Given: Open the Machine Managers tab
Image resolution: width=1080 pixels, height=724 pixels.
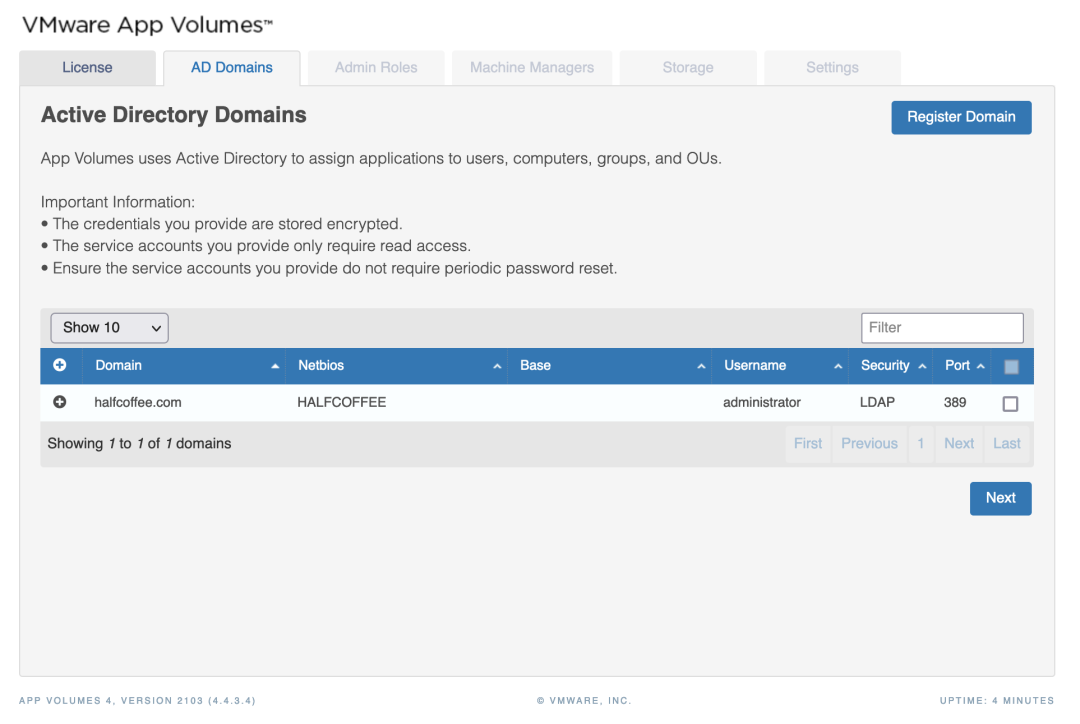Looking at the screenshot, I should (532, 68).
